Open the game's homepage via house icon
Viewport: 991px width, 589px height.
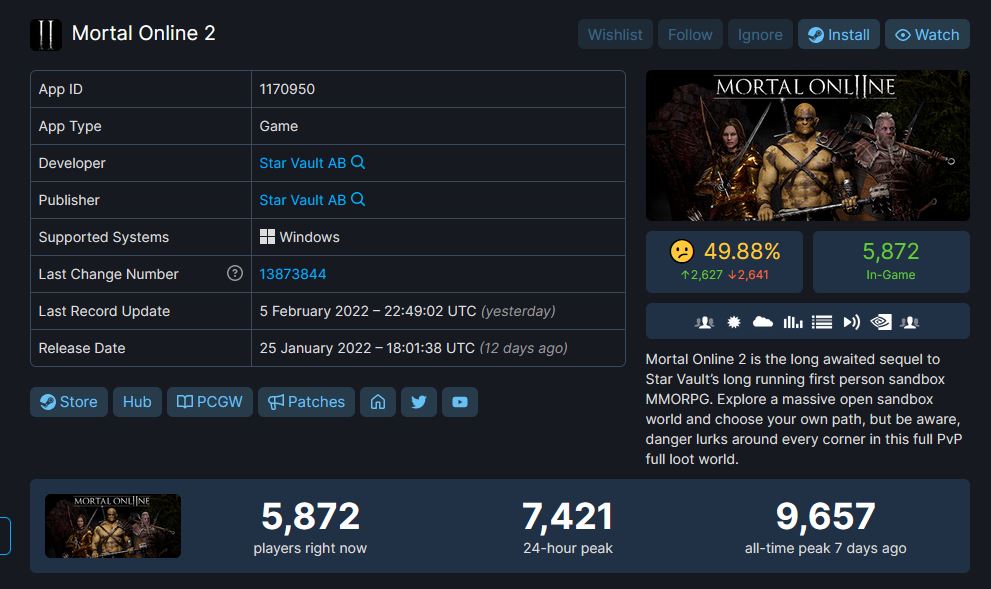pyautogui.click(x=378, y=402)
